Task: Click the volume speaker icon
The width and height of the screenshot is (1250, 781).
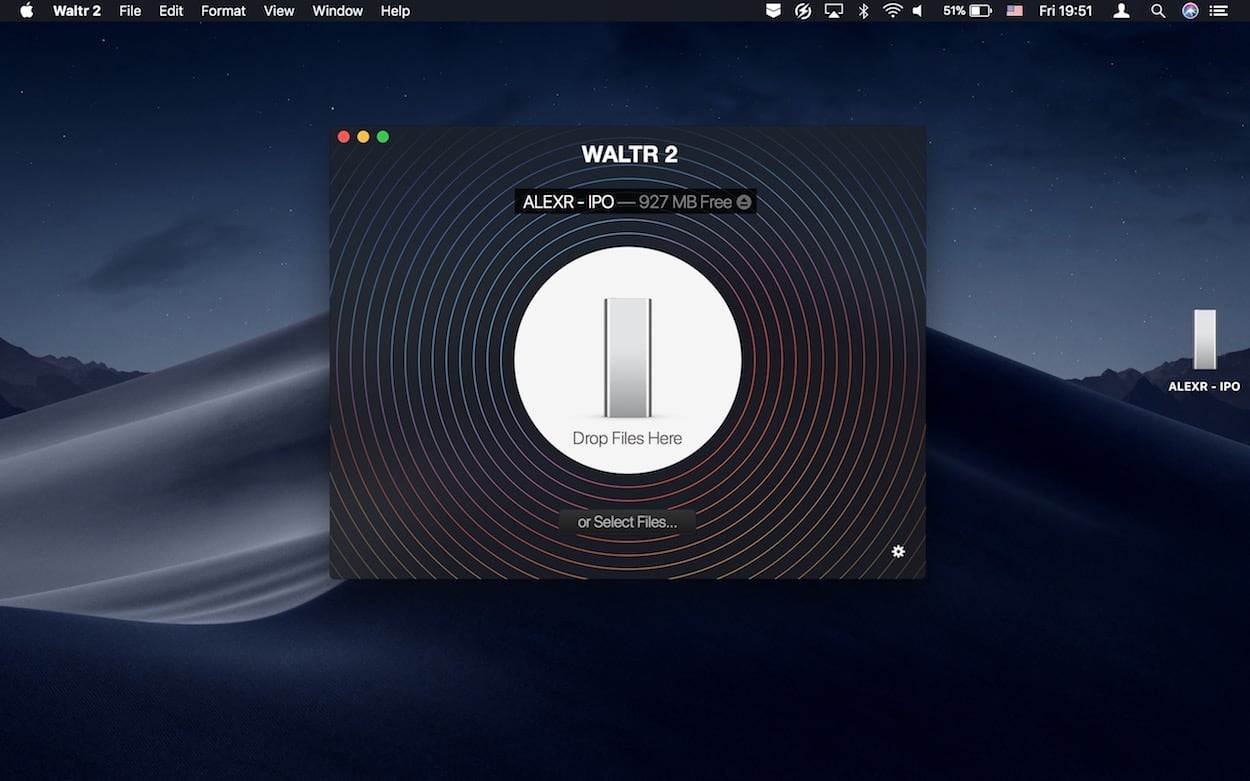Action: tap(918, 11)
